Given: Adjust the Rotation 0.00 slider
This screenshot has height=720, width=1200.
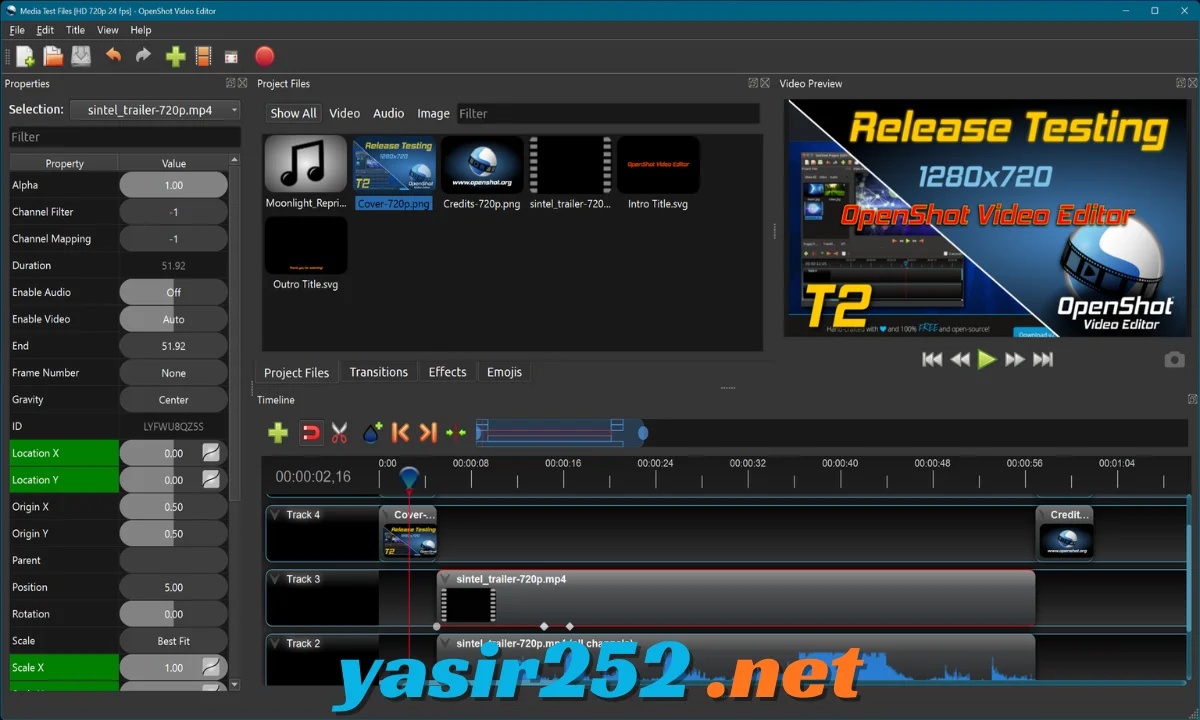Looking at the screenshot, I should pyautogui.click(x=174, y=614).
